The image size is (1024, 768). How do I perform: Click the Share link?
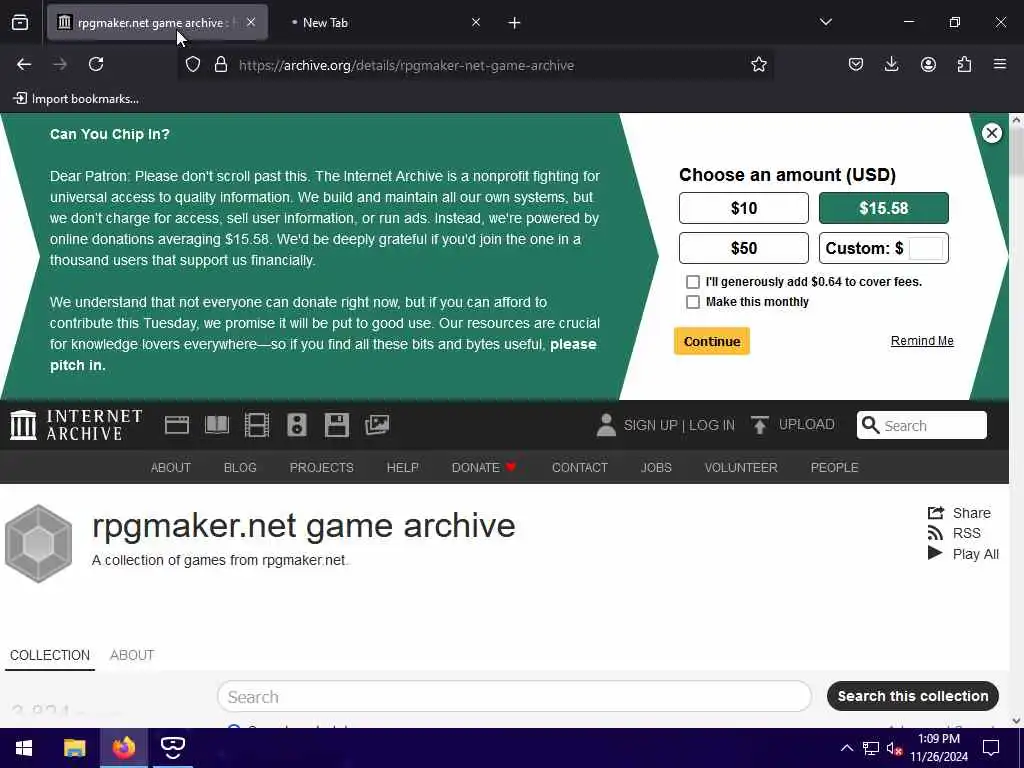coord(959,513)
